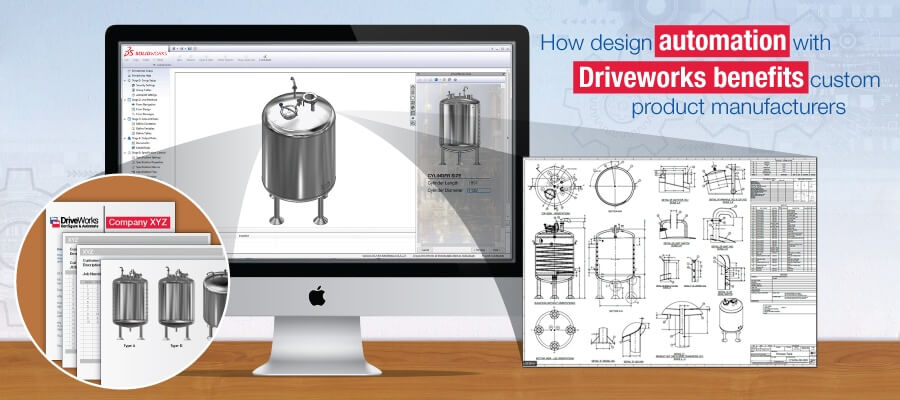Click the 3D tank model in the viewport
Viewport: 900px width, 400px height.
298,150
